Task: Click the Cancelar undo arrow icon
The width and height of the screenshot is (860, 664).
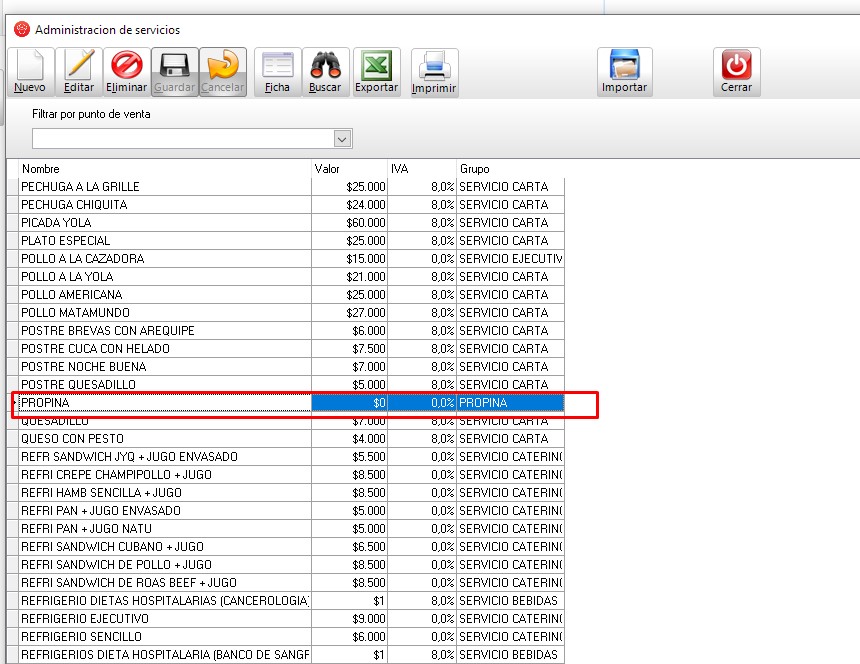Action: (x=222, y=71)
